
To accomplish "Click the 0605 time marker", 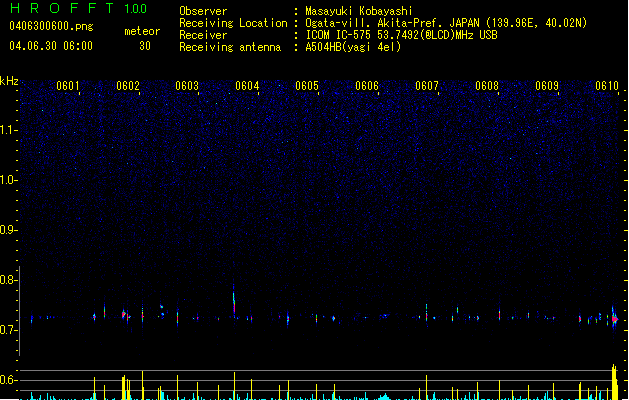I will click(x=307, y=86).
